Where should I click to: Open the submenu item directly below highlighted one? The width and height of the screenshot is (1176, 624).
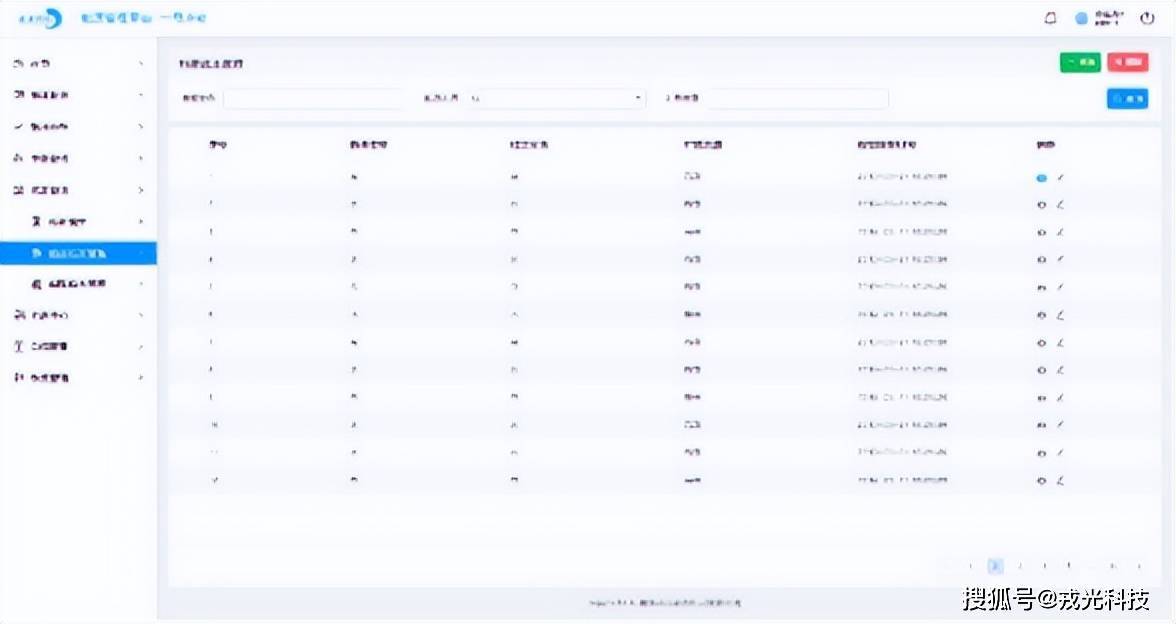78,284
